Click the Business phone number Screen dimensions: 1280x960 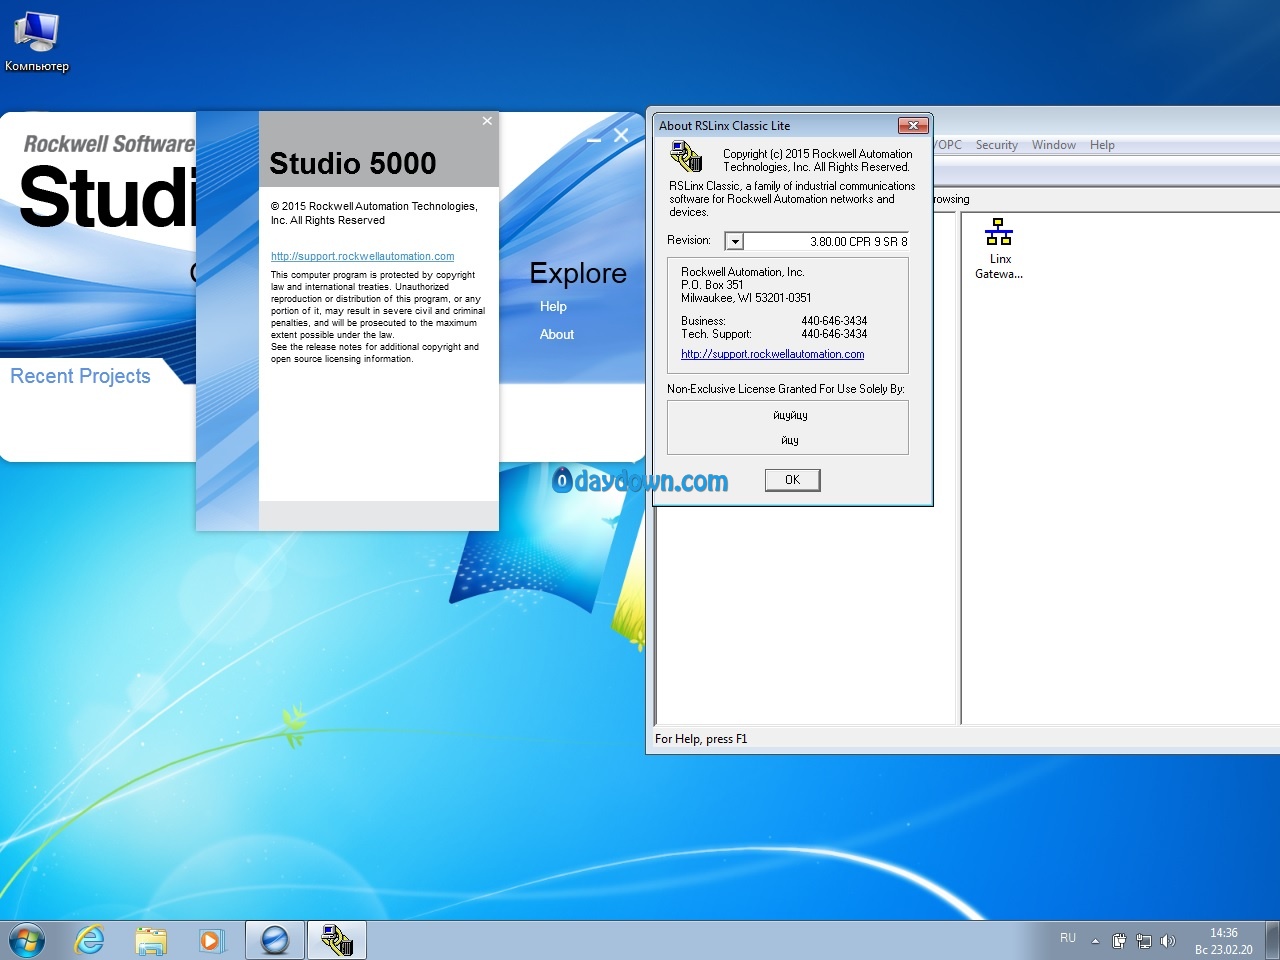tap(834, 321)
